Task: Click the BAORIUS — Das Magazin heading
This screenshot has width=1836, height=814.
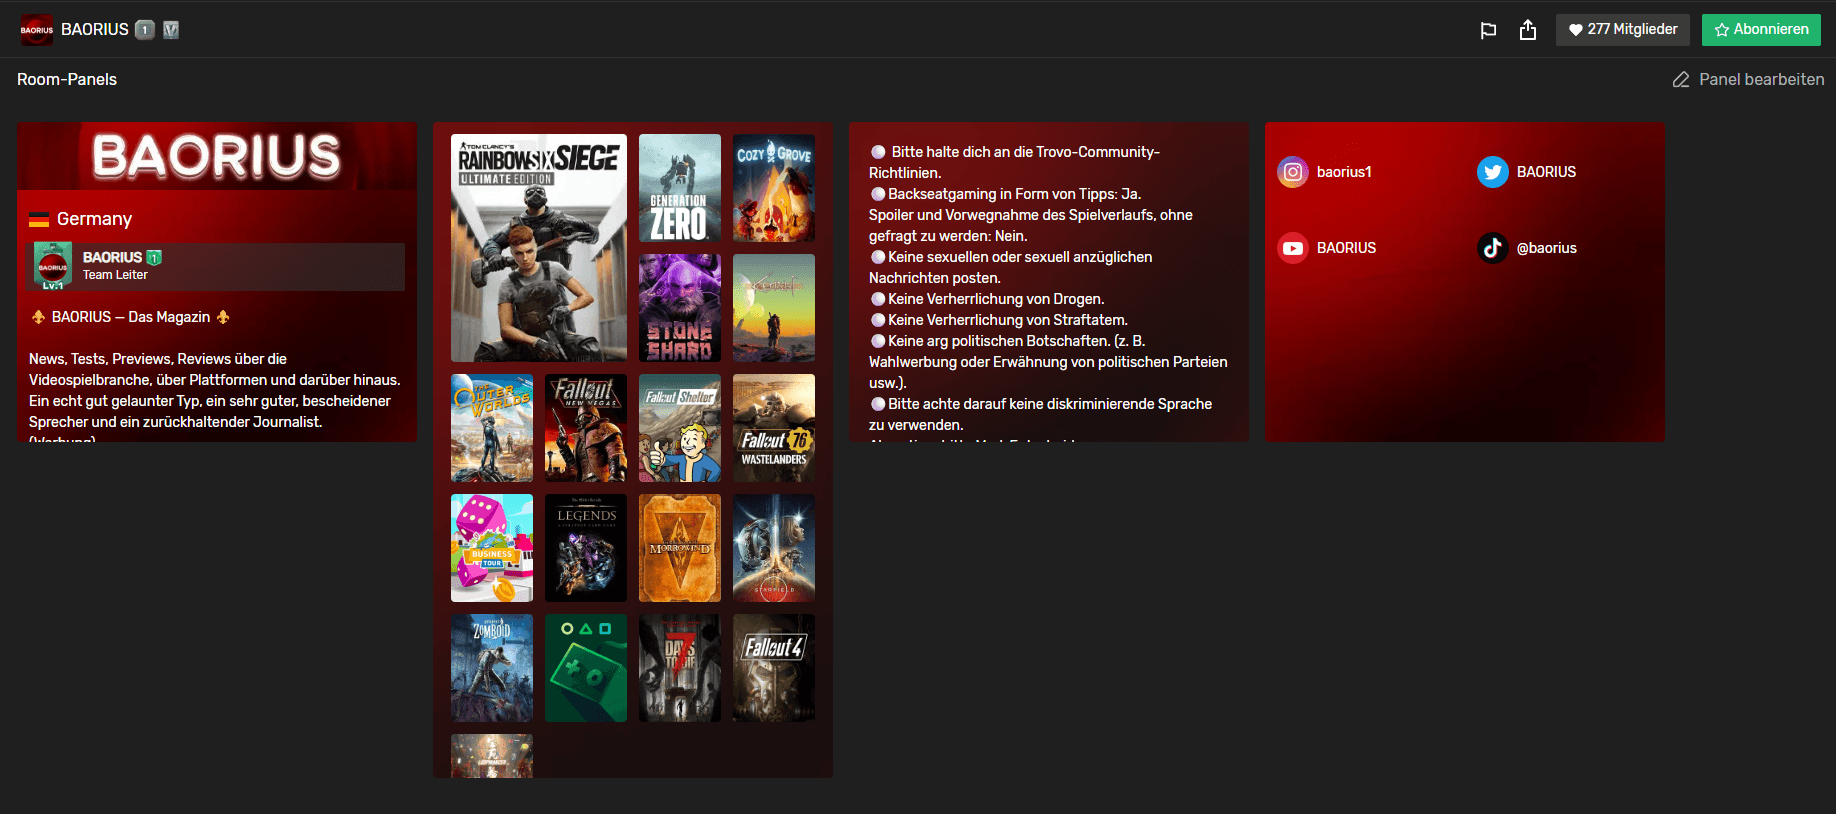Action: [x=131, y=317]
